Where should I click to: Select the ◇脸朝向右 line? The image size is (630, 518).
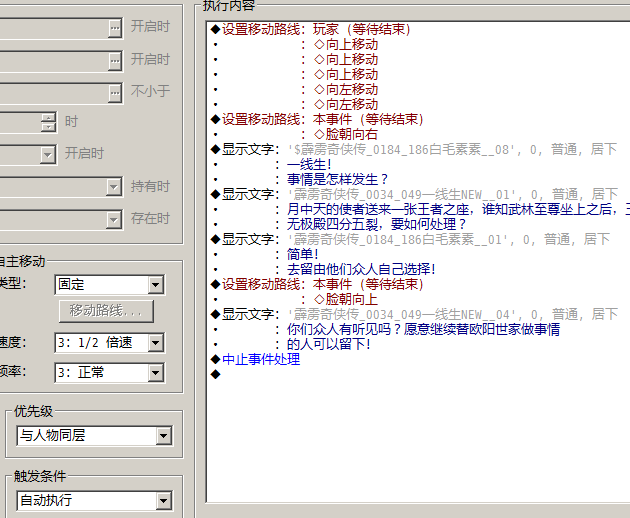pos(346,134)
